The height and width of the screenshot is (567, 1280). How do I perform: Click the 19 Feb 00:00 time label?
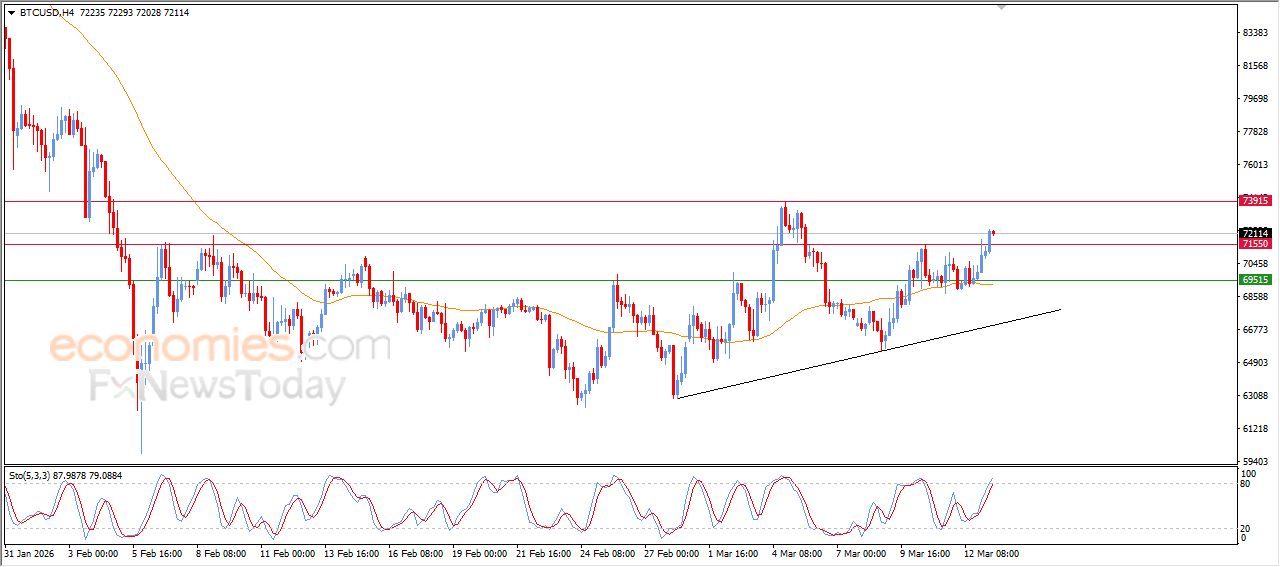click(477, 553)
